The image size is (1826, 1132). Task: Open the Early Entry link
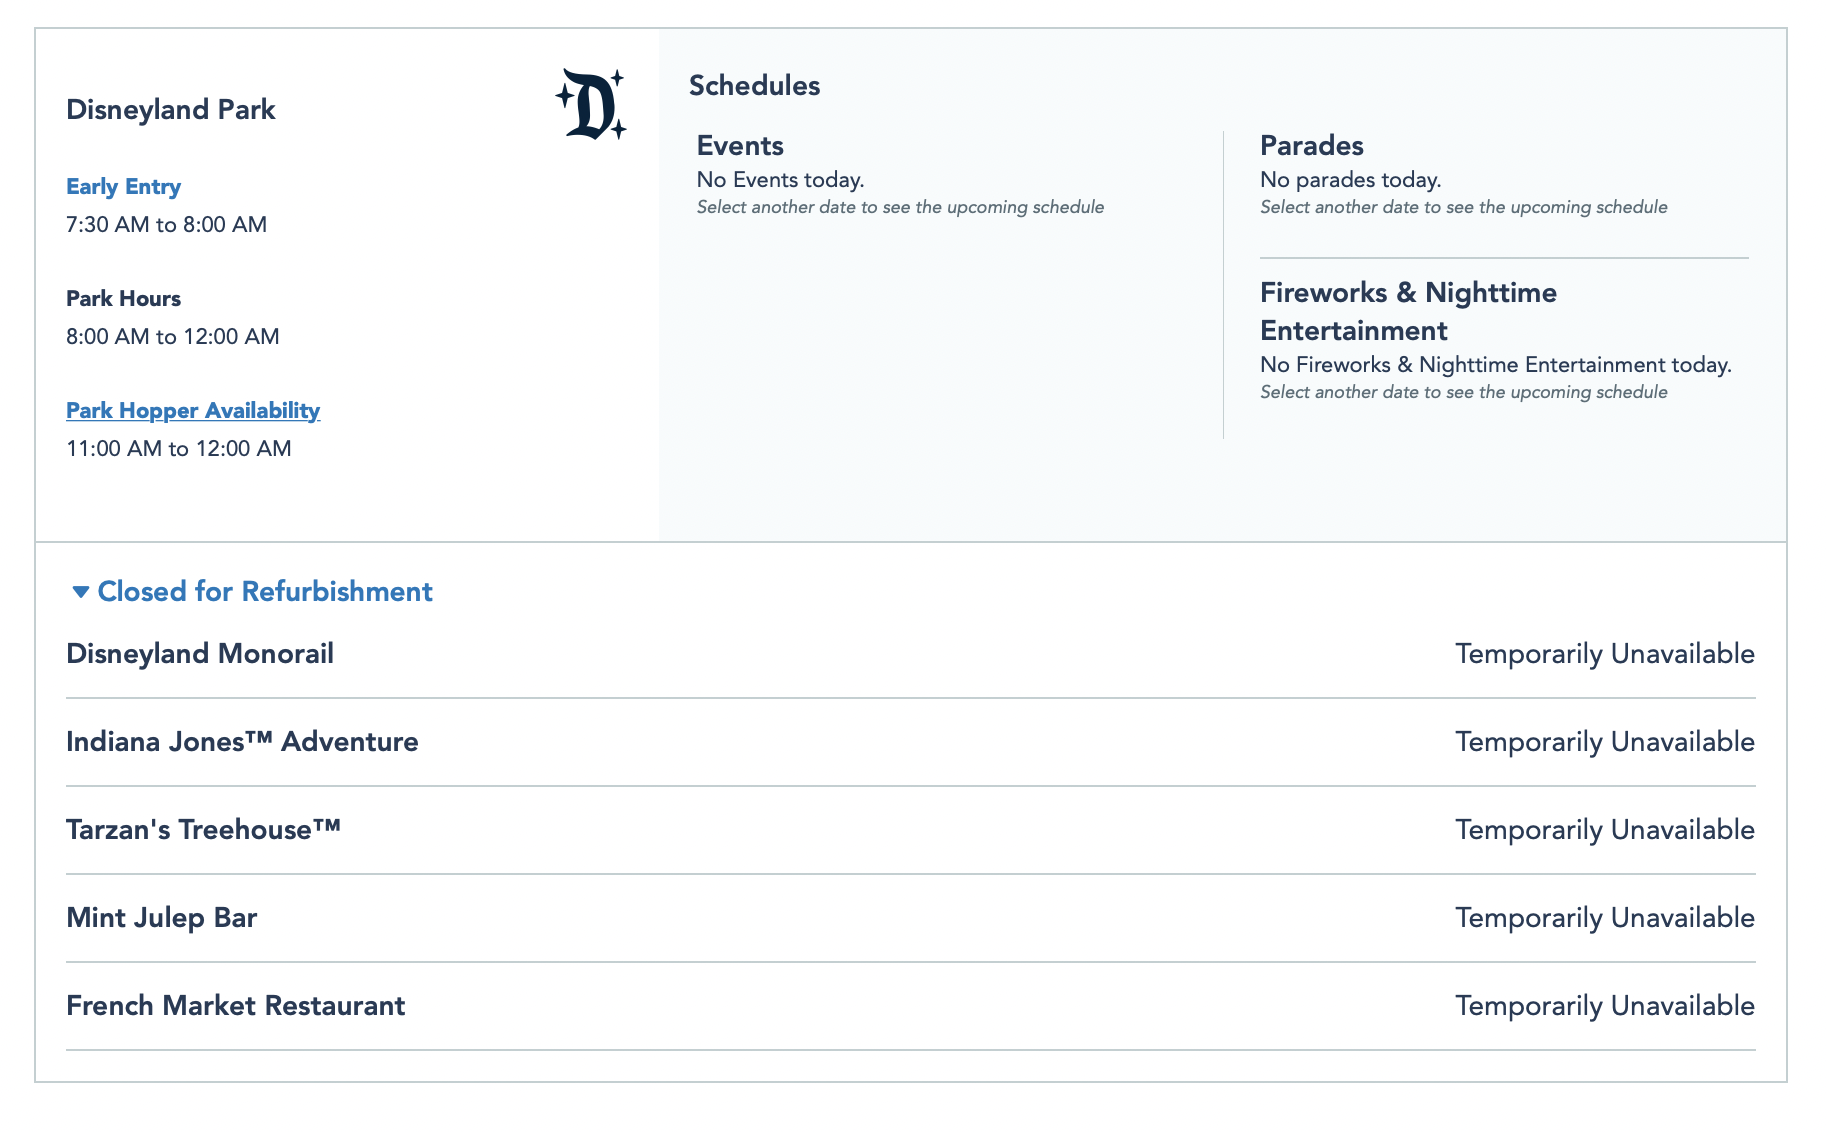(x=123, y=187)
